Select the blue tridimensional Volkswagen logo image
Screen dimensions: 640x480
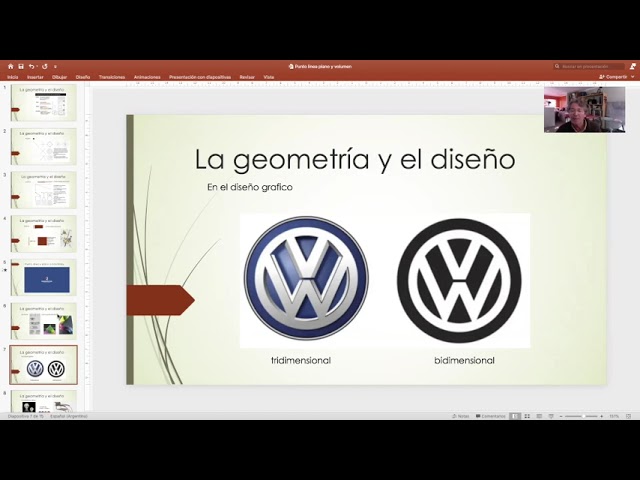[x=306, y=278]
